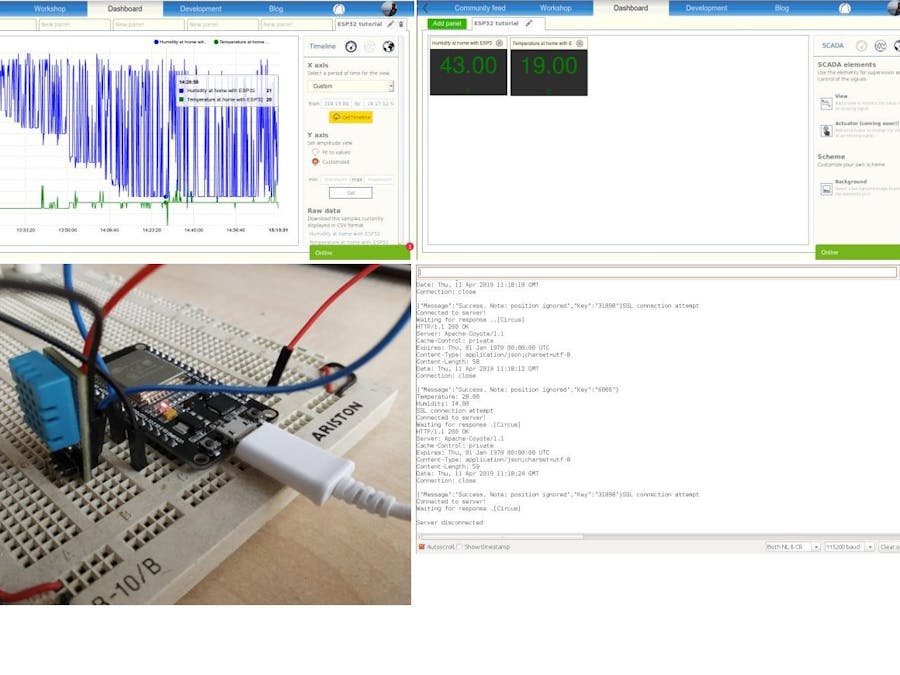The height and width of the screenshot is (675, 900).
Task: Enable the Show timestamp checkbox
Action: (x=459, y=546)
